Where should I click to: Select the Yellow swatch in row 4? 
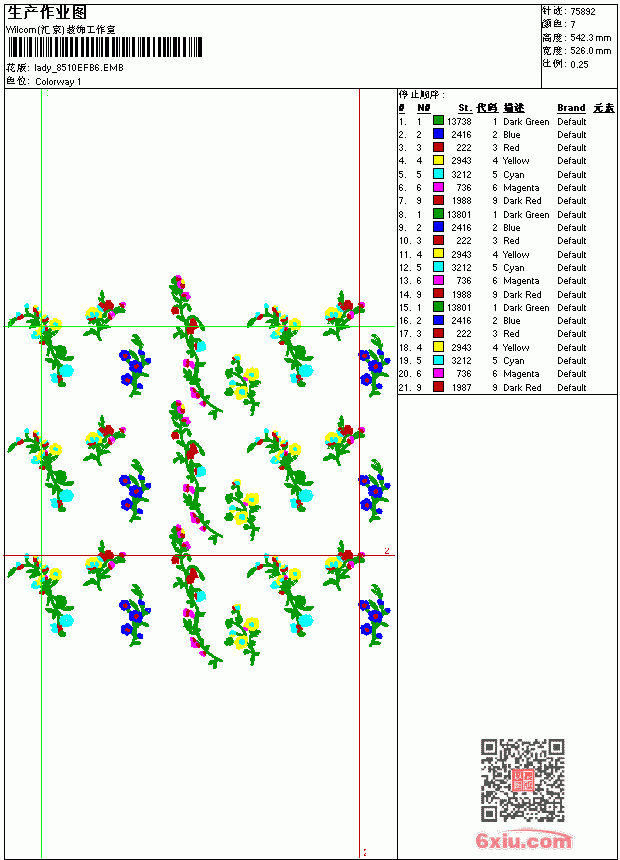(x=438, y=160)
